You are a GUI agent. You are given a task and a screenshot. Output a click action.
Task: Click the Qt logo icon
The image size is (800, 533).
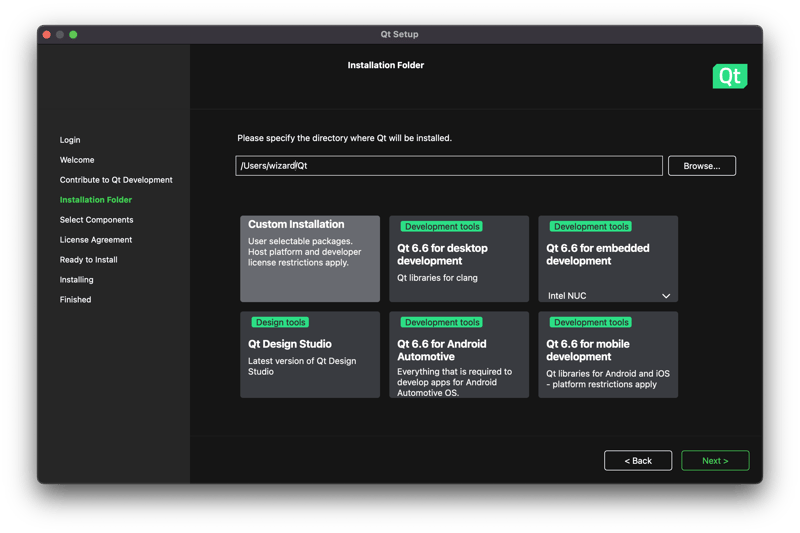(730, 76)
